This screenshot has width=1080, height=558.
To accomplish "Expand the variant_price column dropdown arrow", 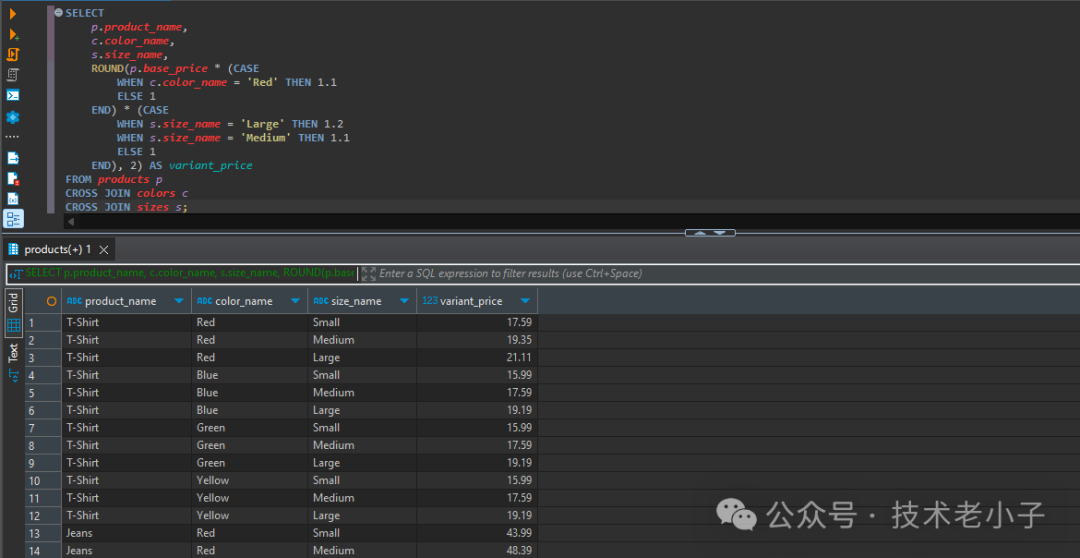I will coord(525,301).
